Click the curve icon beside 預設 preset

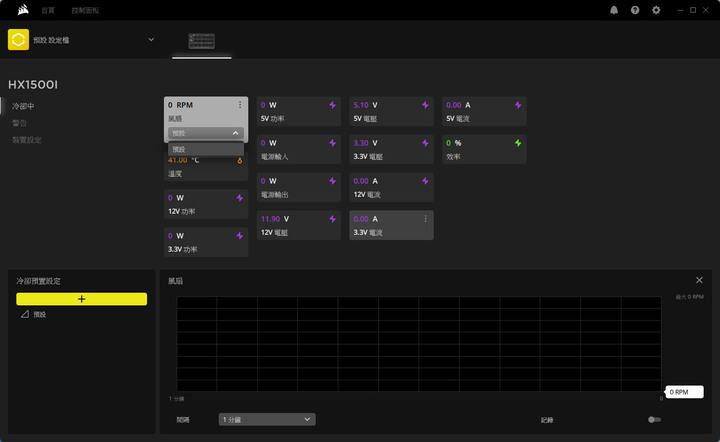(25, 314)
